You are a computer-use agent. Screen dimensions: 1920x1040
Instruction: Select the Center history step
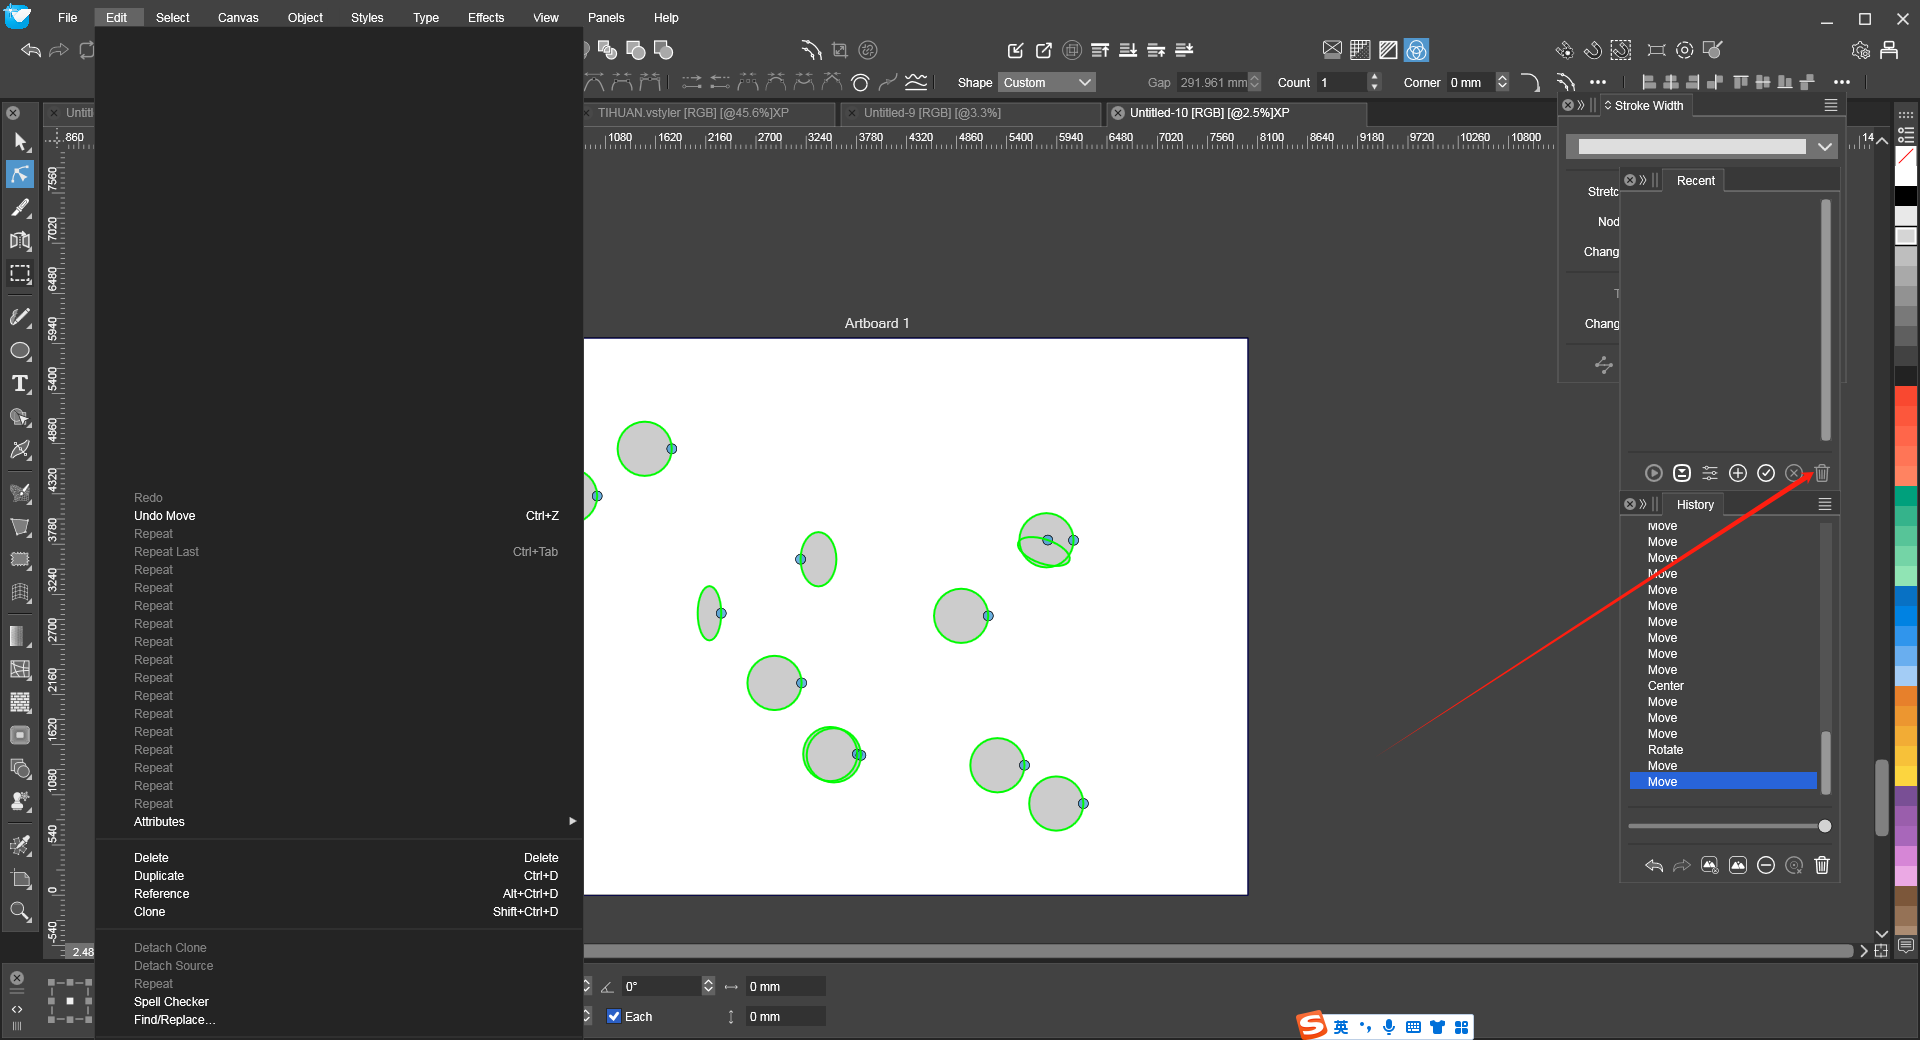coord(1665,686)
